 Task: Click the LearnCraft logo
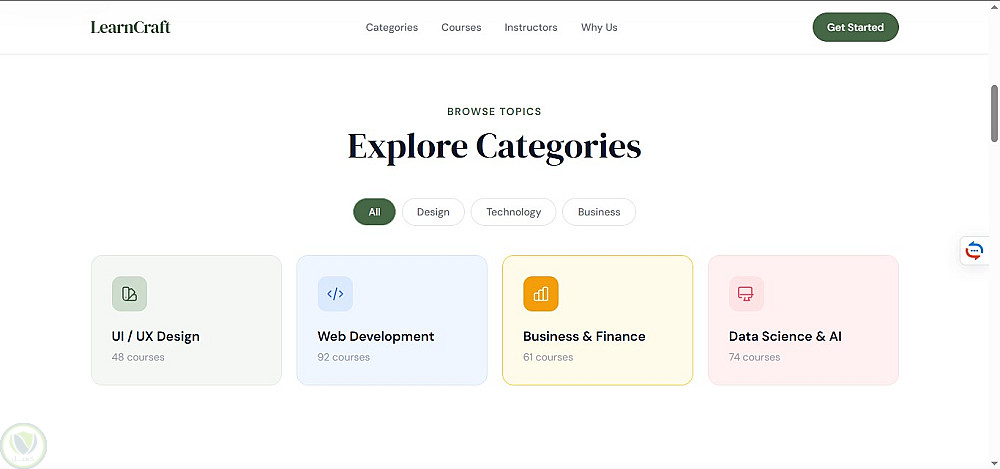(x=130, y=27)
